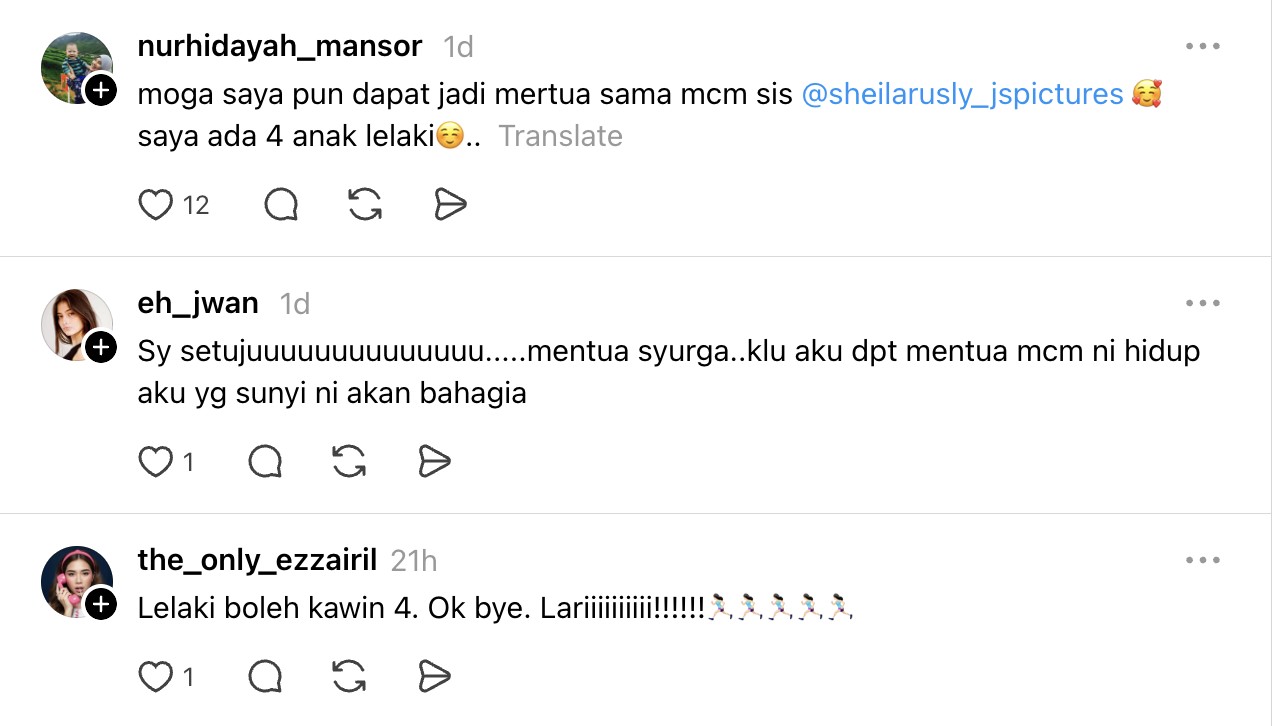Repost the_only_ezzairil's comment
The image size is (1272, 726).
348,677
